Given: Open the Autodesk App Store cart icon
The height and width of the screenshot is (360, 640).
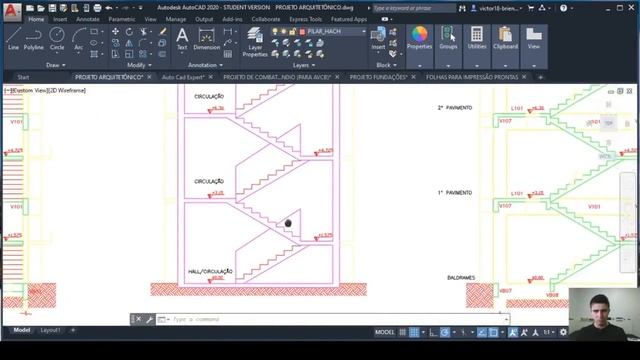Looking at the screenshot, I should tap(531, 8).
